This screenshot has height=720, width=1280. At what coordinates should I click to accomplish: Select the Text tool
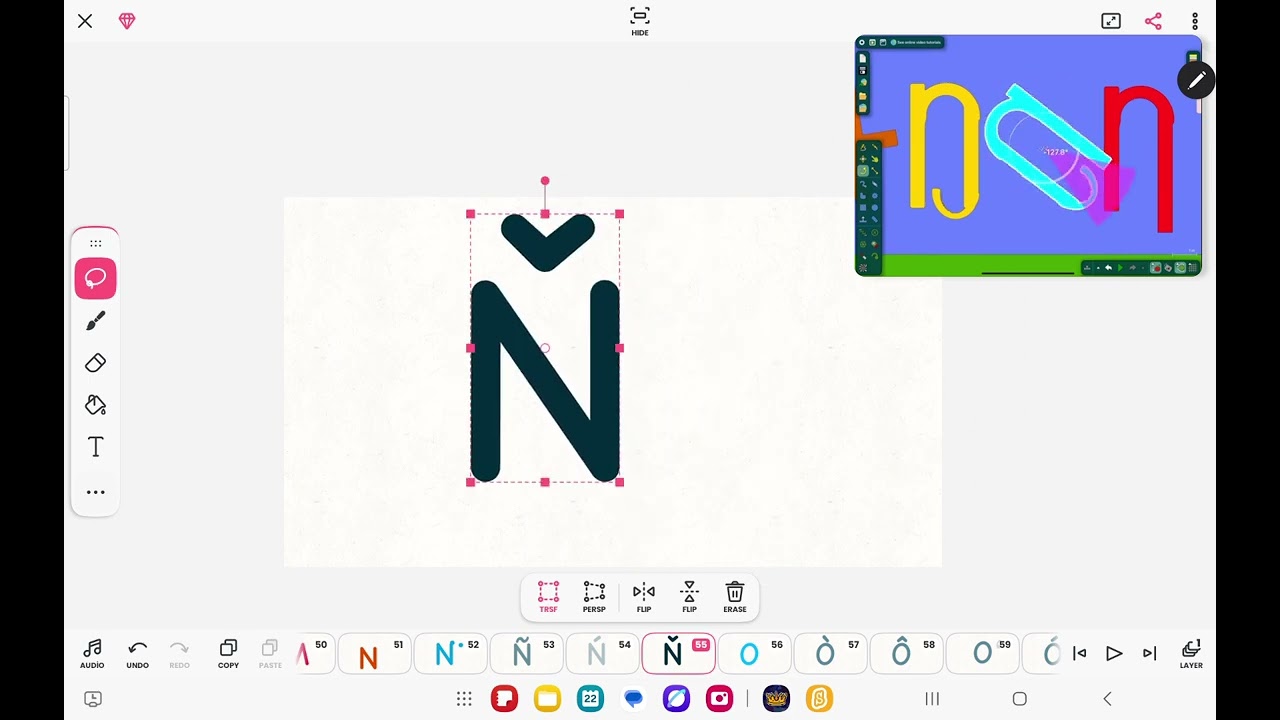(x=96, y=447)
